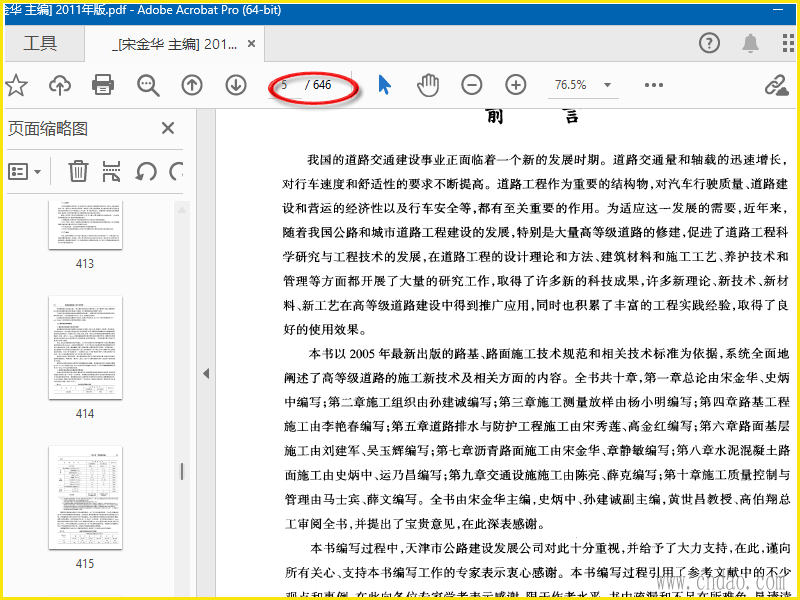Open the page split options icon

coord(111,171)
